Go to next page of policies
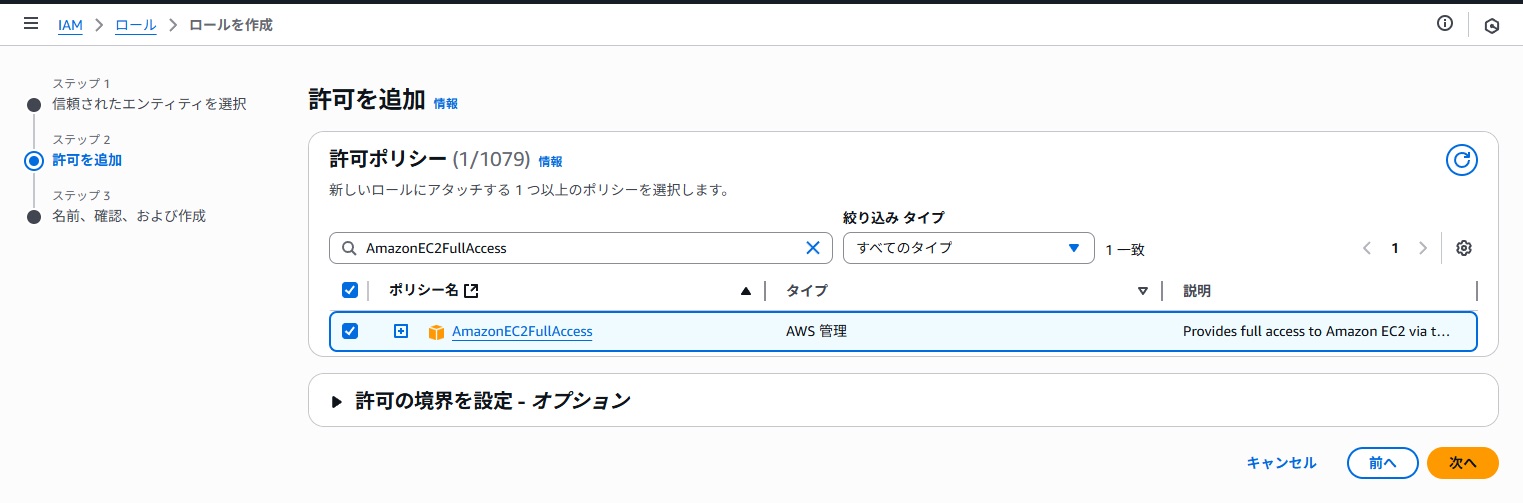 point(1423,248)
